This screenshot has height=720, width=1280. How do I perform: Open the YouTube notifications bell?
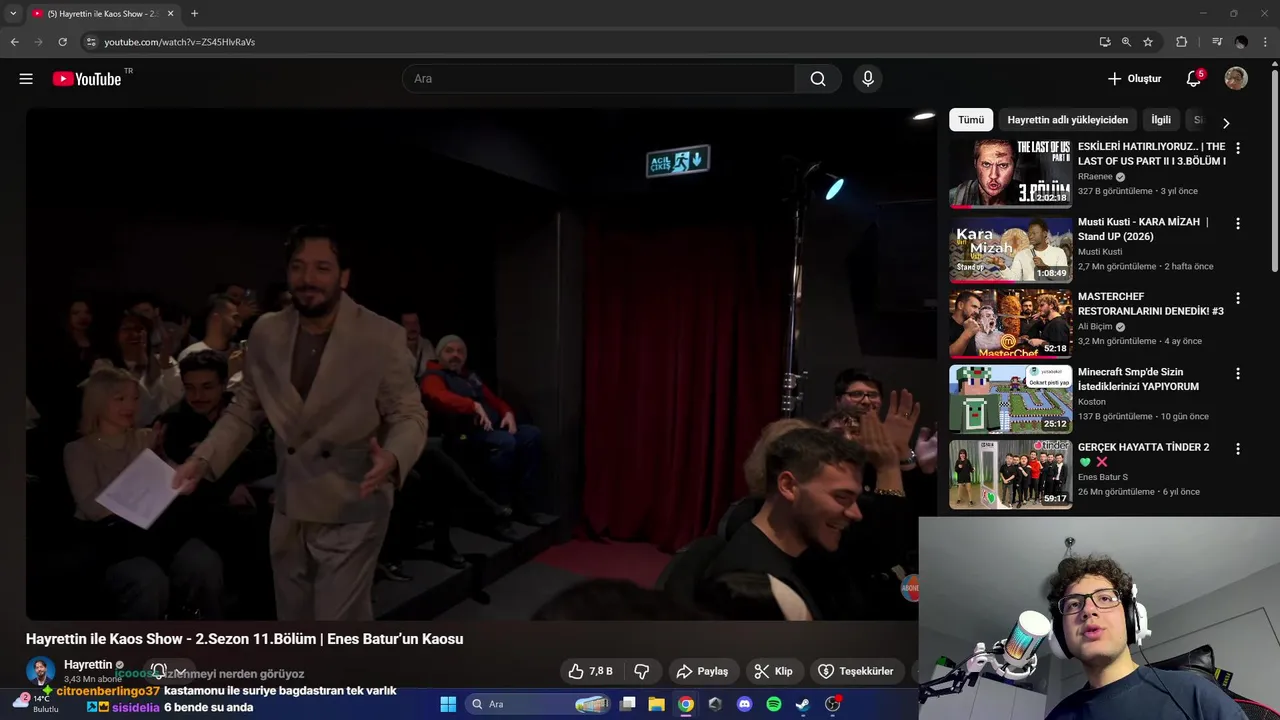coord(1194,79)
